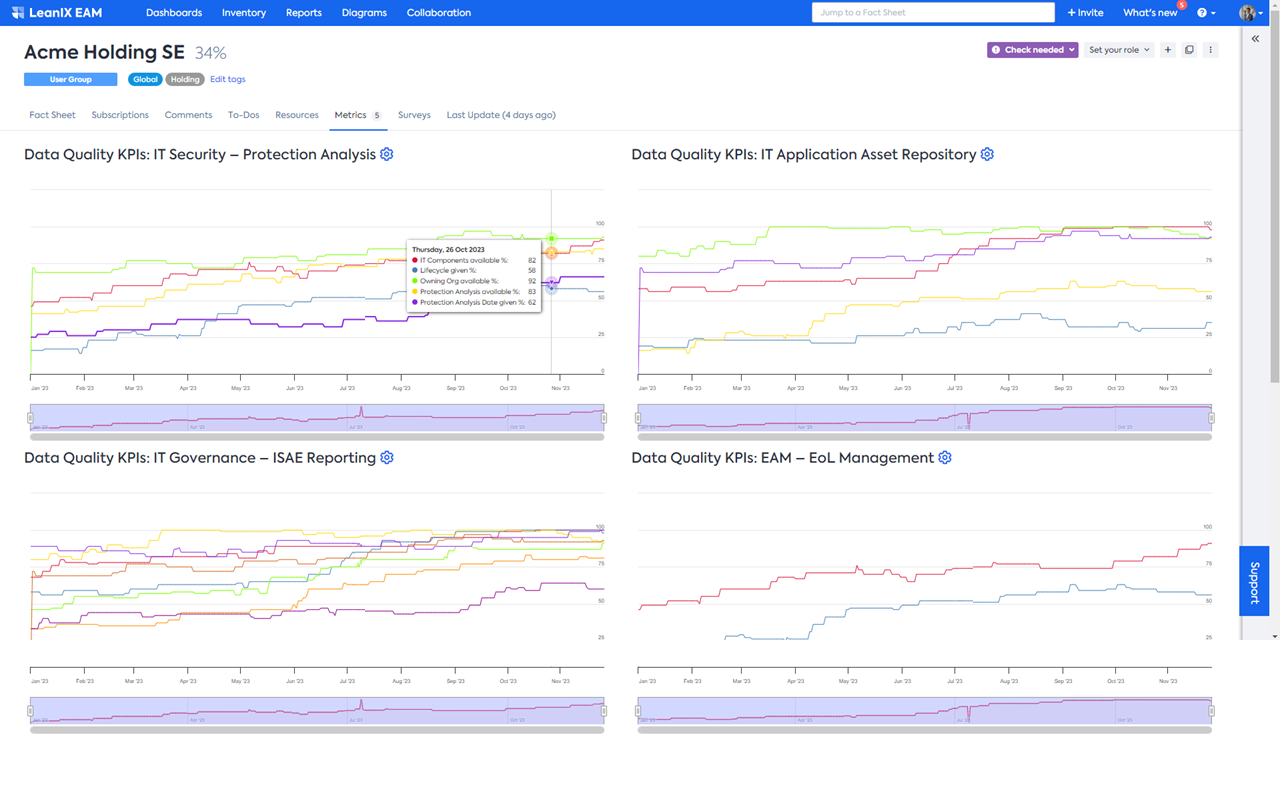Click the Edit tags link

click(227, 79)
